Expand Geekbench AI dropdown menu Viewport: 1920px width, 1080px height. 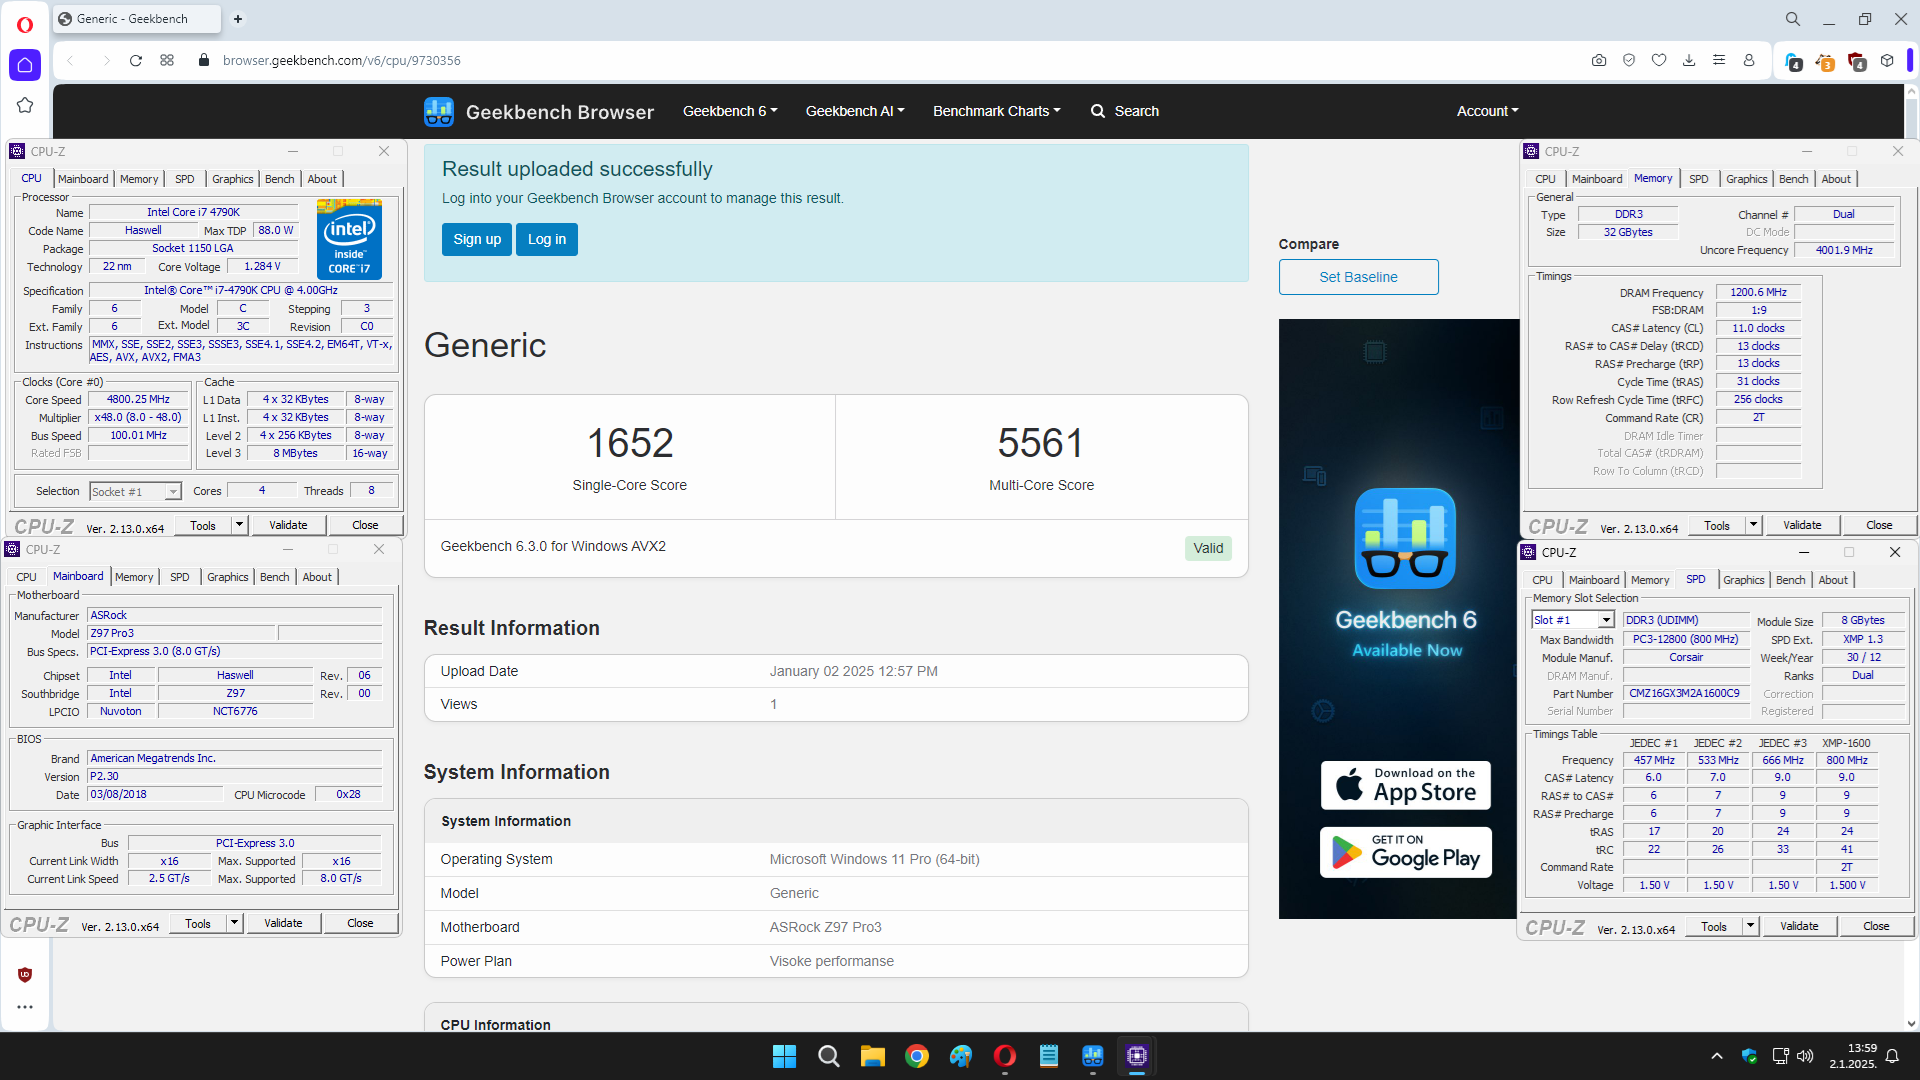pyautogui.click(x=855, y=111)
